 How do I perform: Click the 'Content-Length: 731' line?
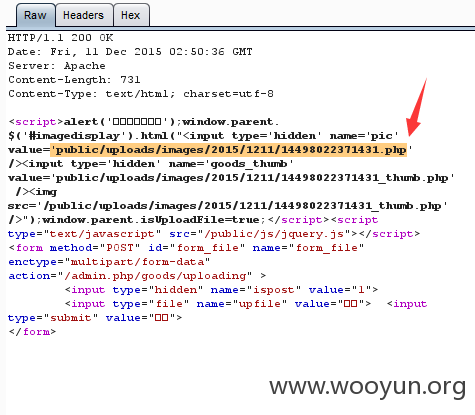[74, 80]
